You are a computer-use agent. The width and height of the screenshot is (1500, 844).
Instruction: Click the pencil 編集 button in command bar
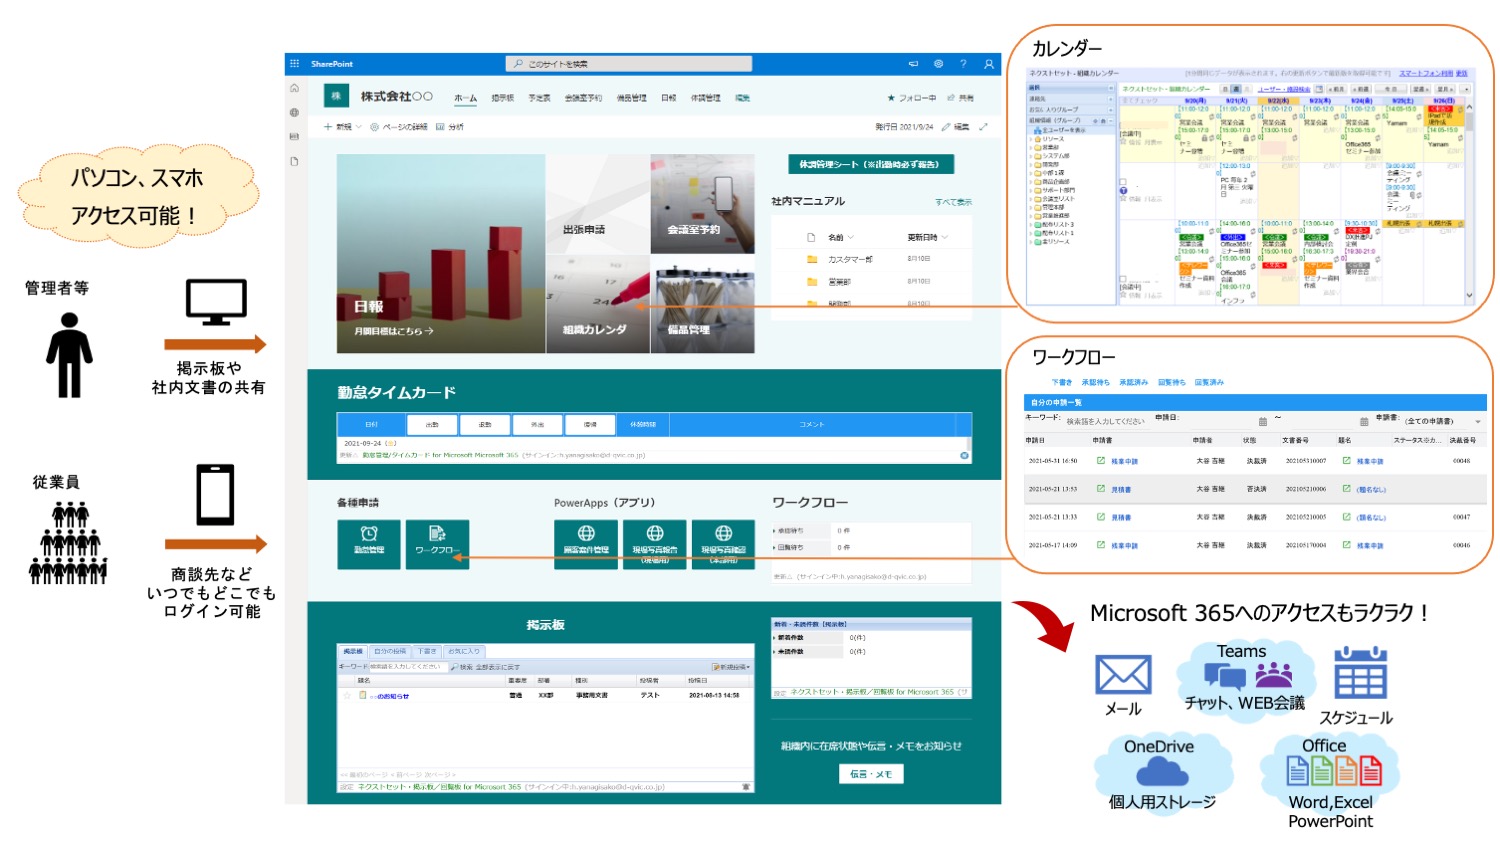coord(955,127)
